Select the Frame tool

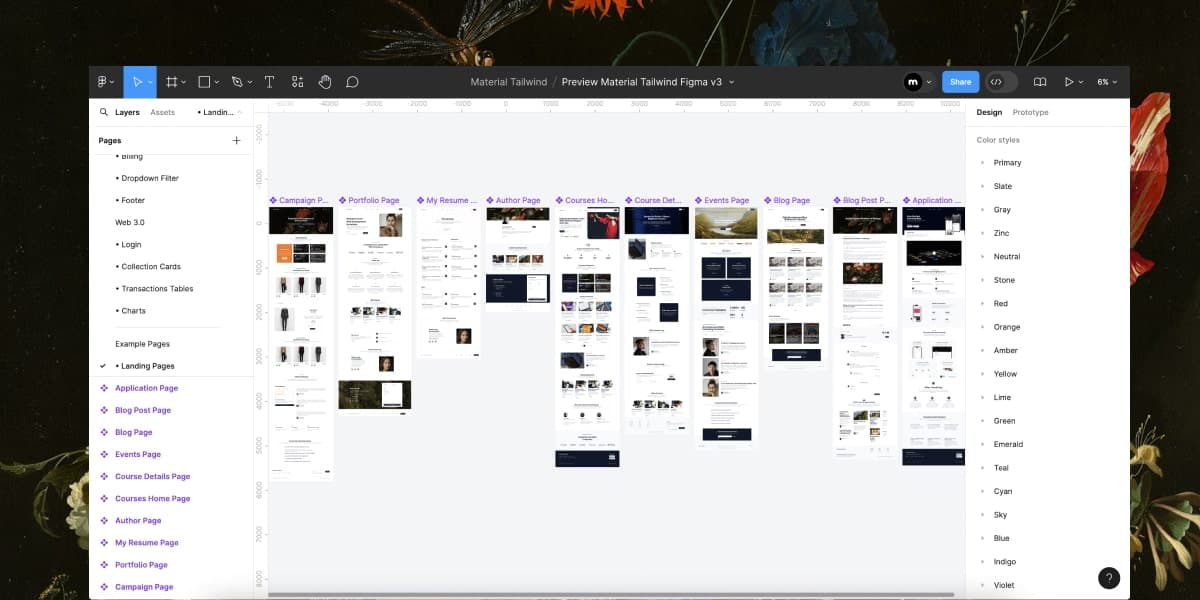(x=172, y=81)
